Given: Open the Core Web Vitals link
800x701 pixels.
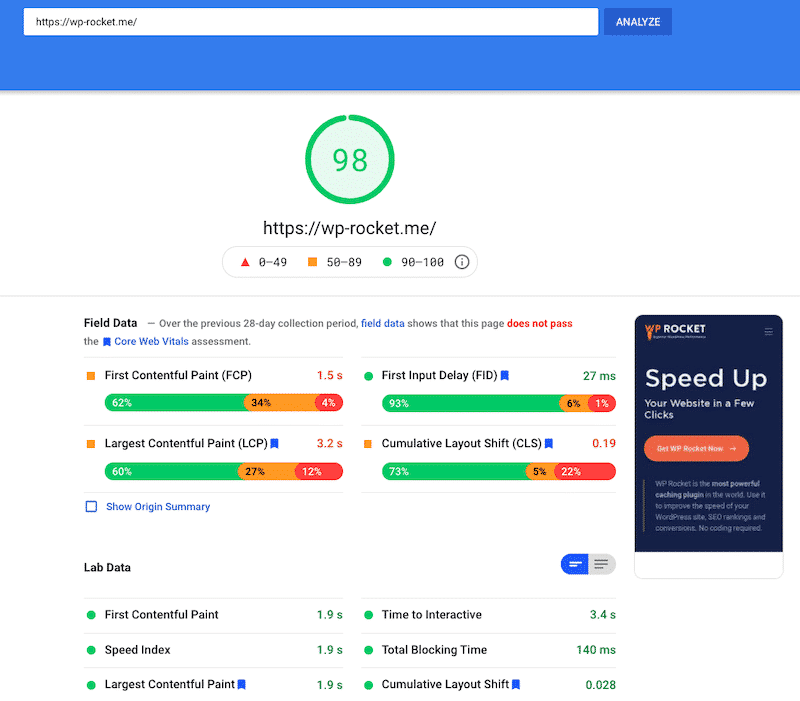Looking at the screenshot, I should [x=151, y=341].
